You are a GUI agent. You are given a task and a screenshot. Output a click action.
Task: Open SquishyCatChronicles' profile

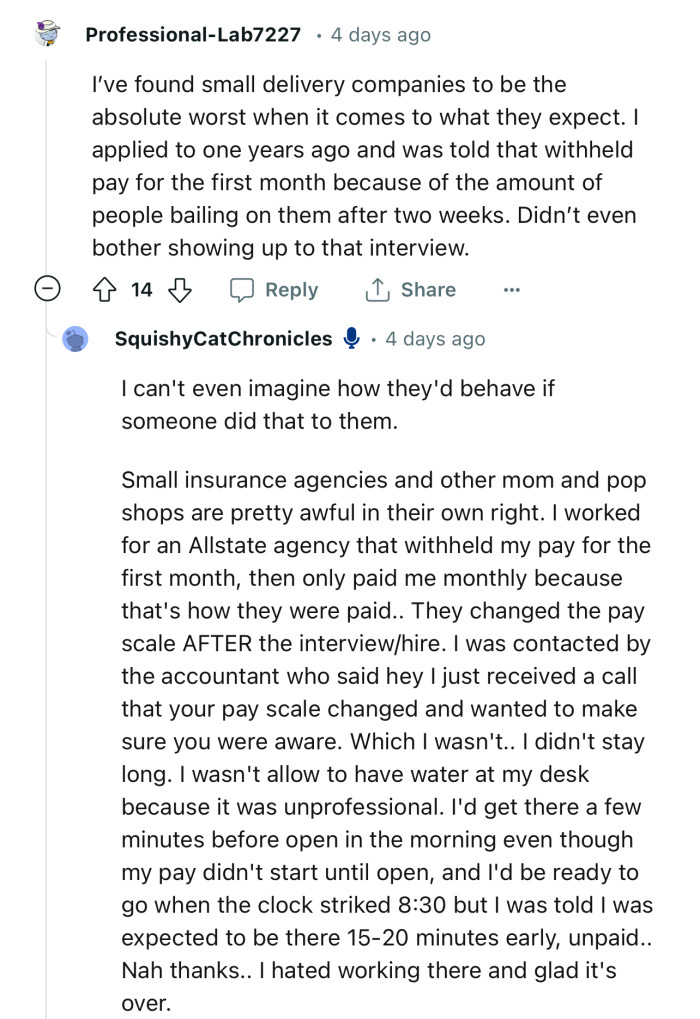point(225,338)
